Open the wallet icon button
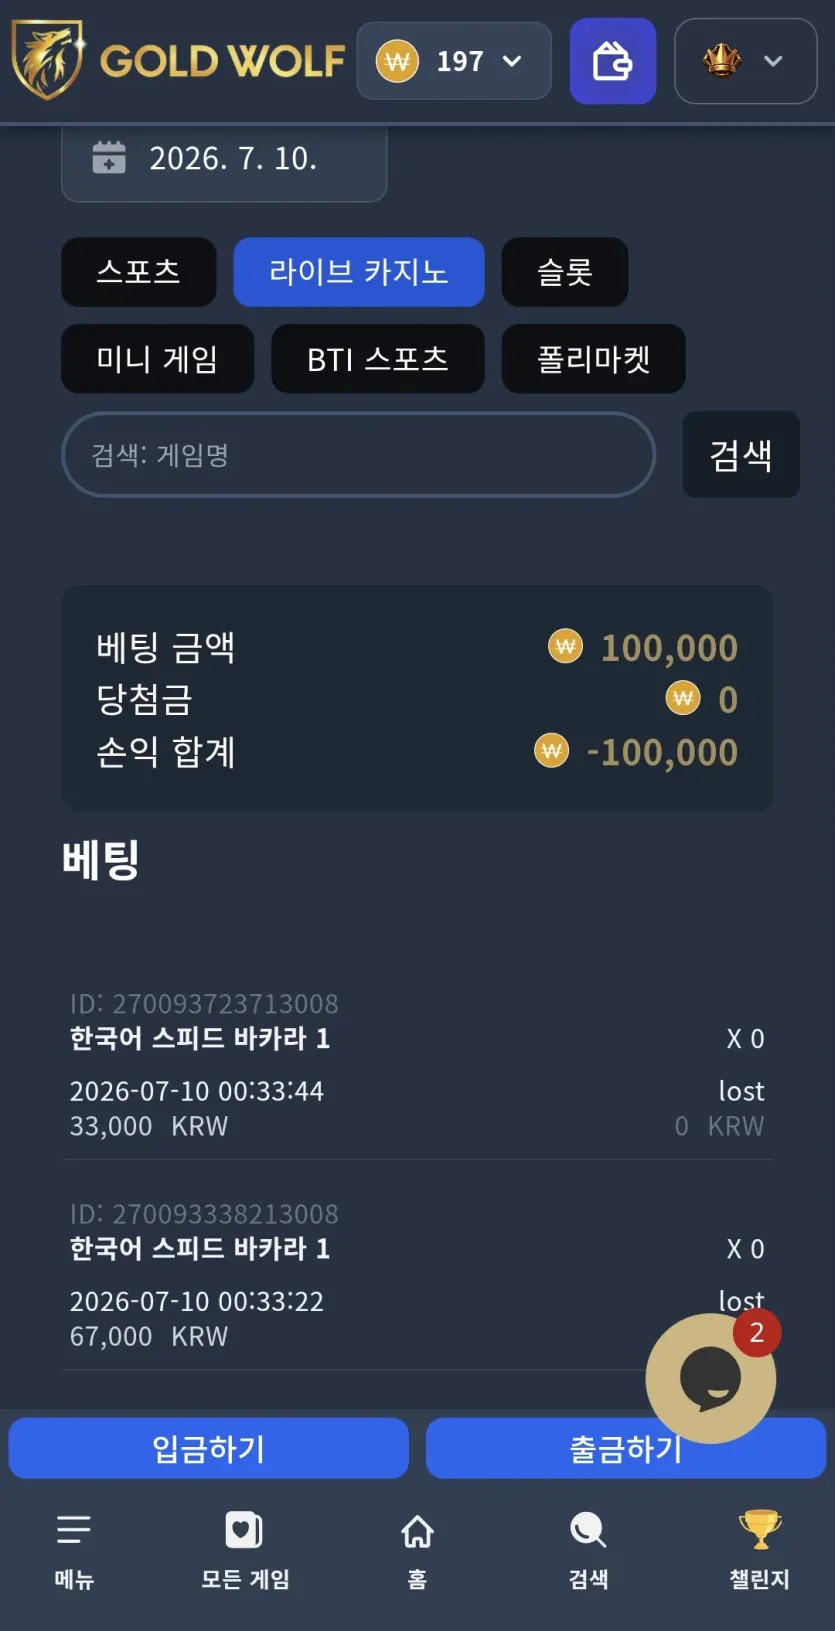Image resolution: width=835 pixels, height=1631 pixels. [612, 61]
